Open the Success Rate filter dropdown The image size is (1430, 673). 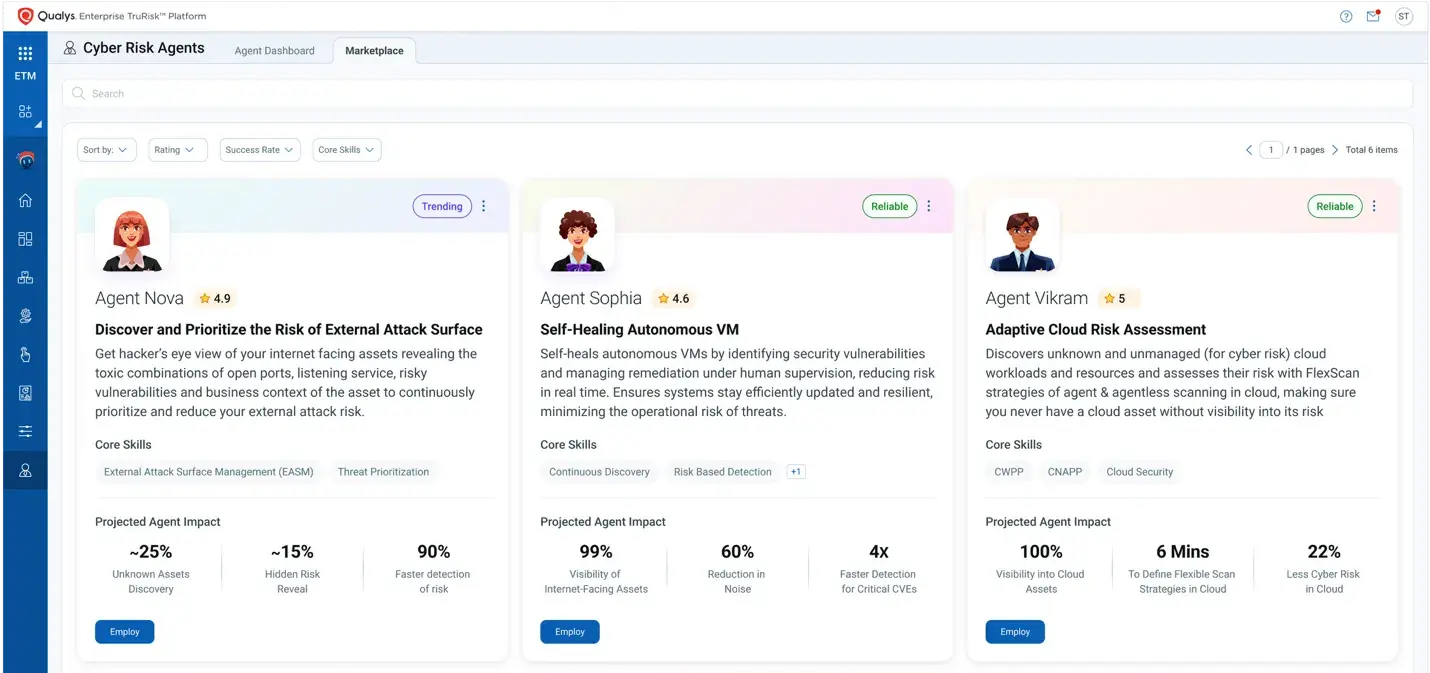[259, 150]
